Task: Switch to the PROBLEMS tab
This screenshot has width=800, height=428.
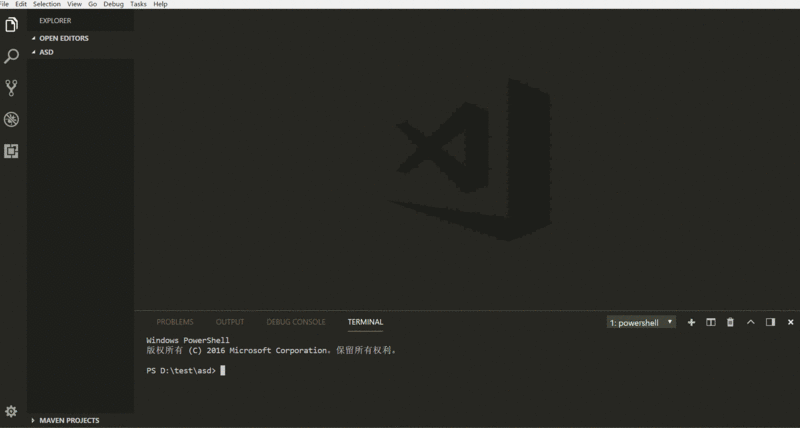Action: [175, 322]
